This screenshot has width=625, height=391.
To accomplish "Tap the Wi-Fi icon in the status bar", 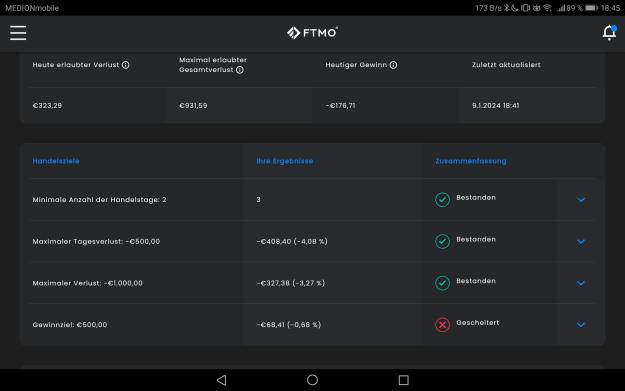I will tap(547, 8).
